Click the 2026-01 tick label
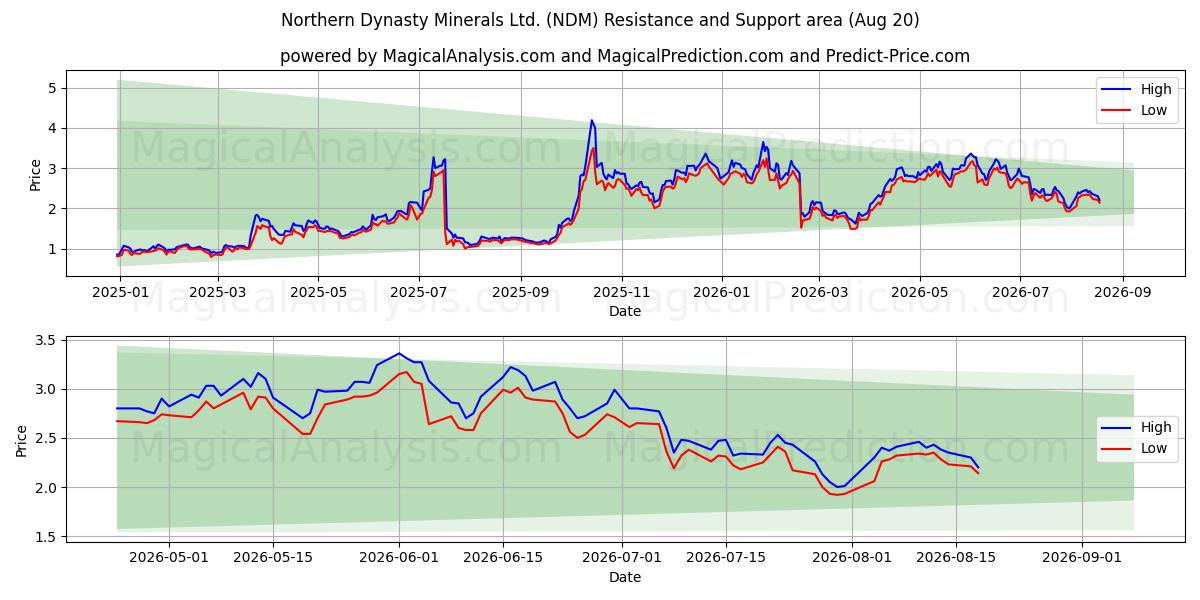This screenshot has width=1200, height=600. click(721, 291)
